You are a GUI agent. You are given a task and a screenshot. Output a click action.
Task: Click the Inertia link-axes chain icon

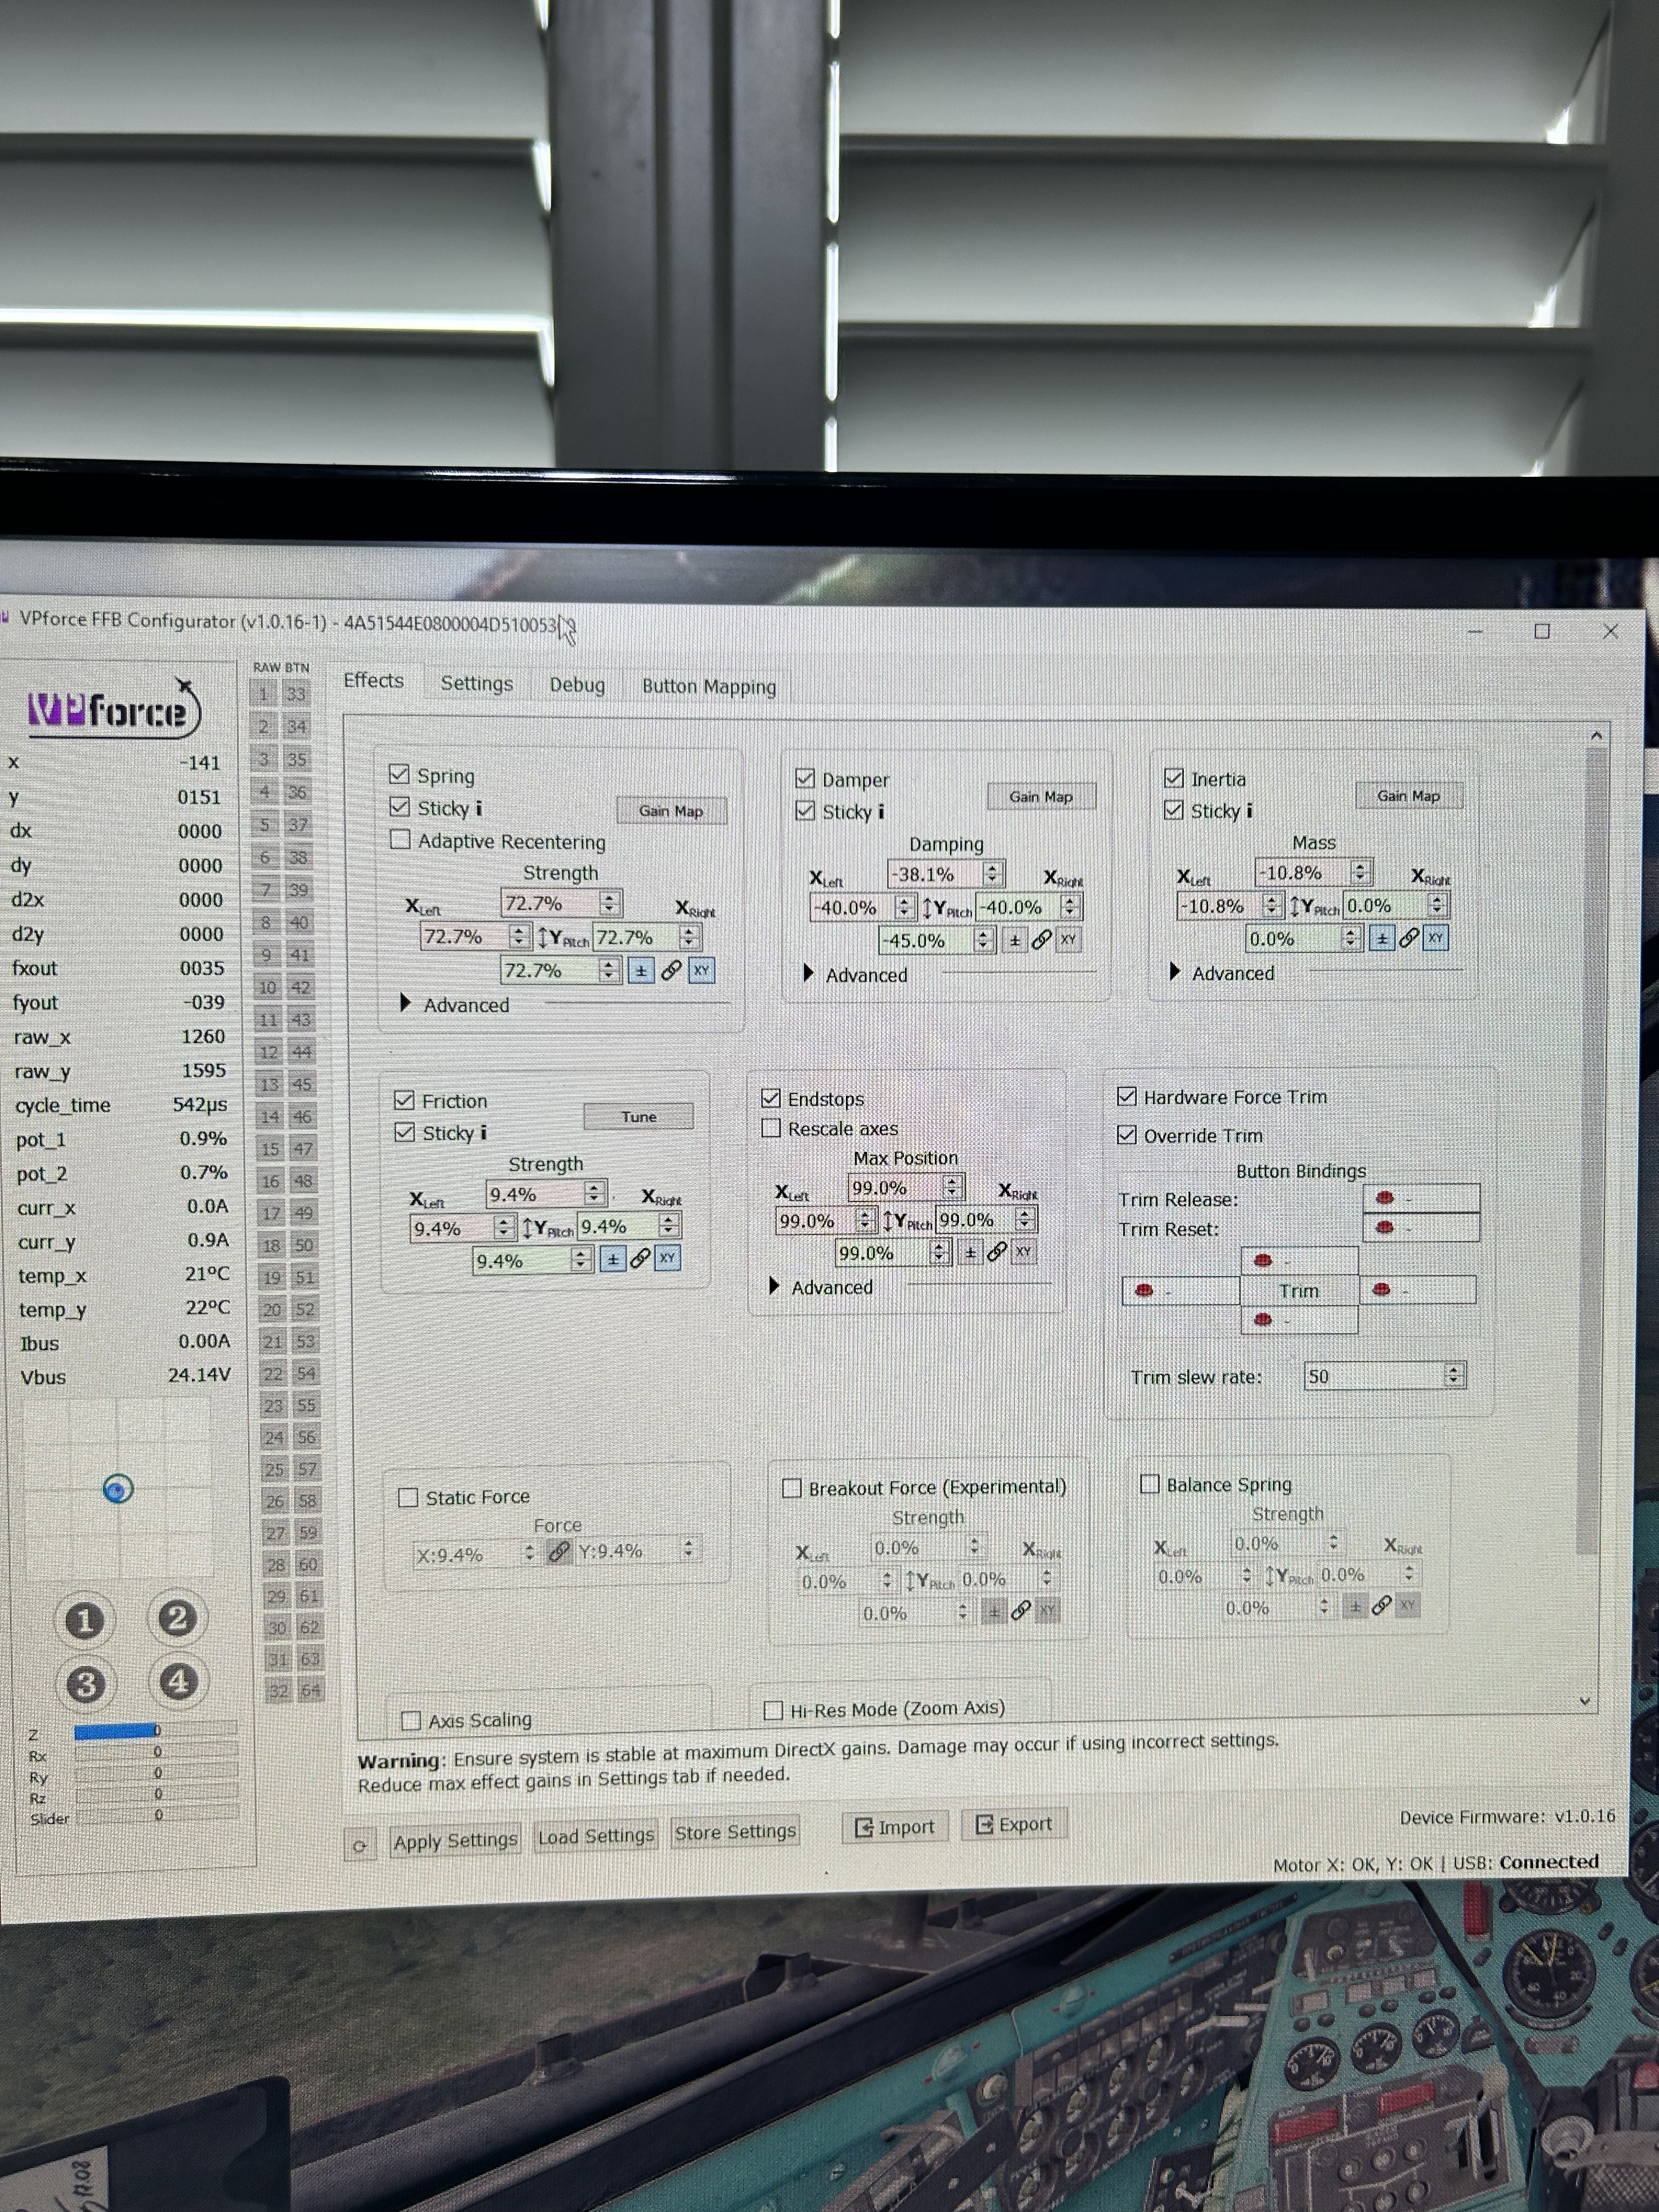click(1408, 938)
